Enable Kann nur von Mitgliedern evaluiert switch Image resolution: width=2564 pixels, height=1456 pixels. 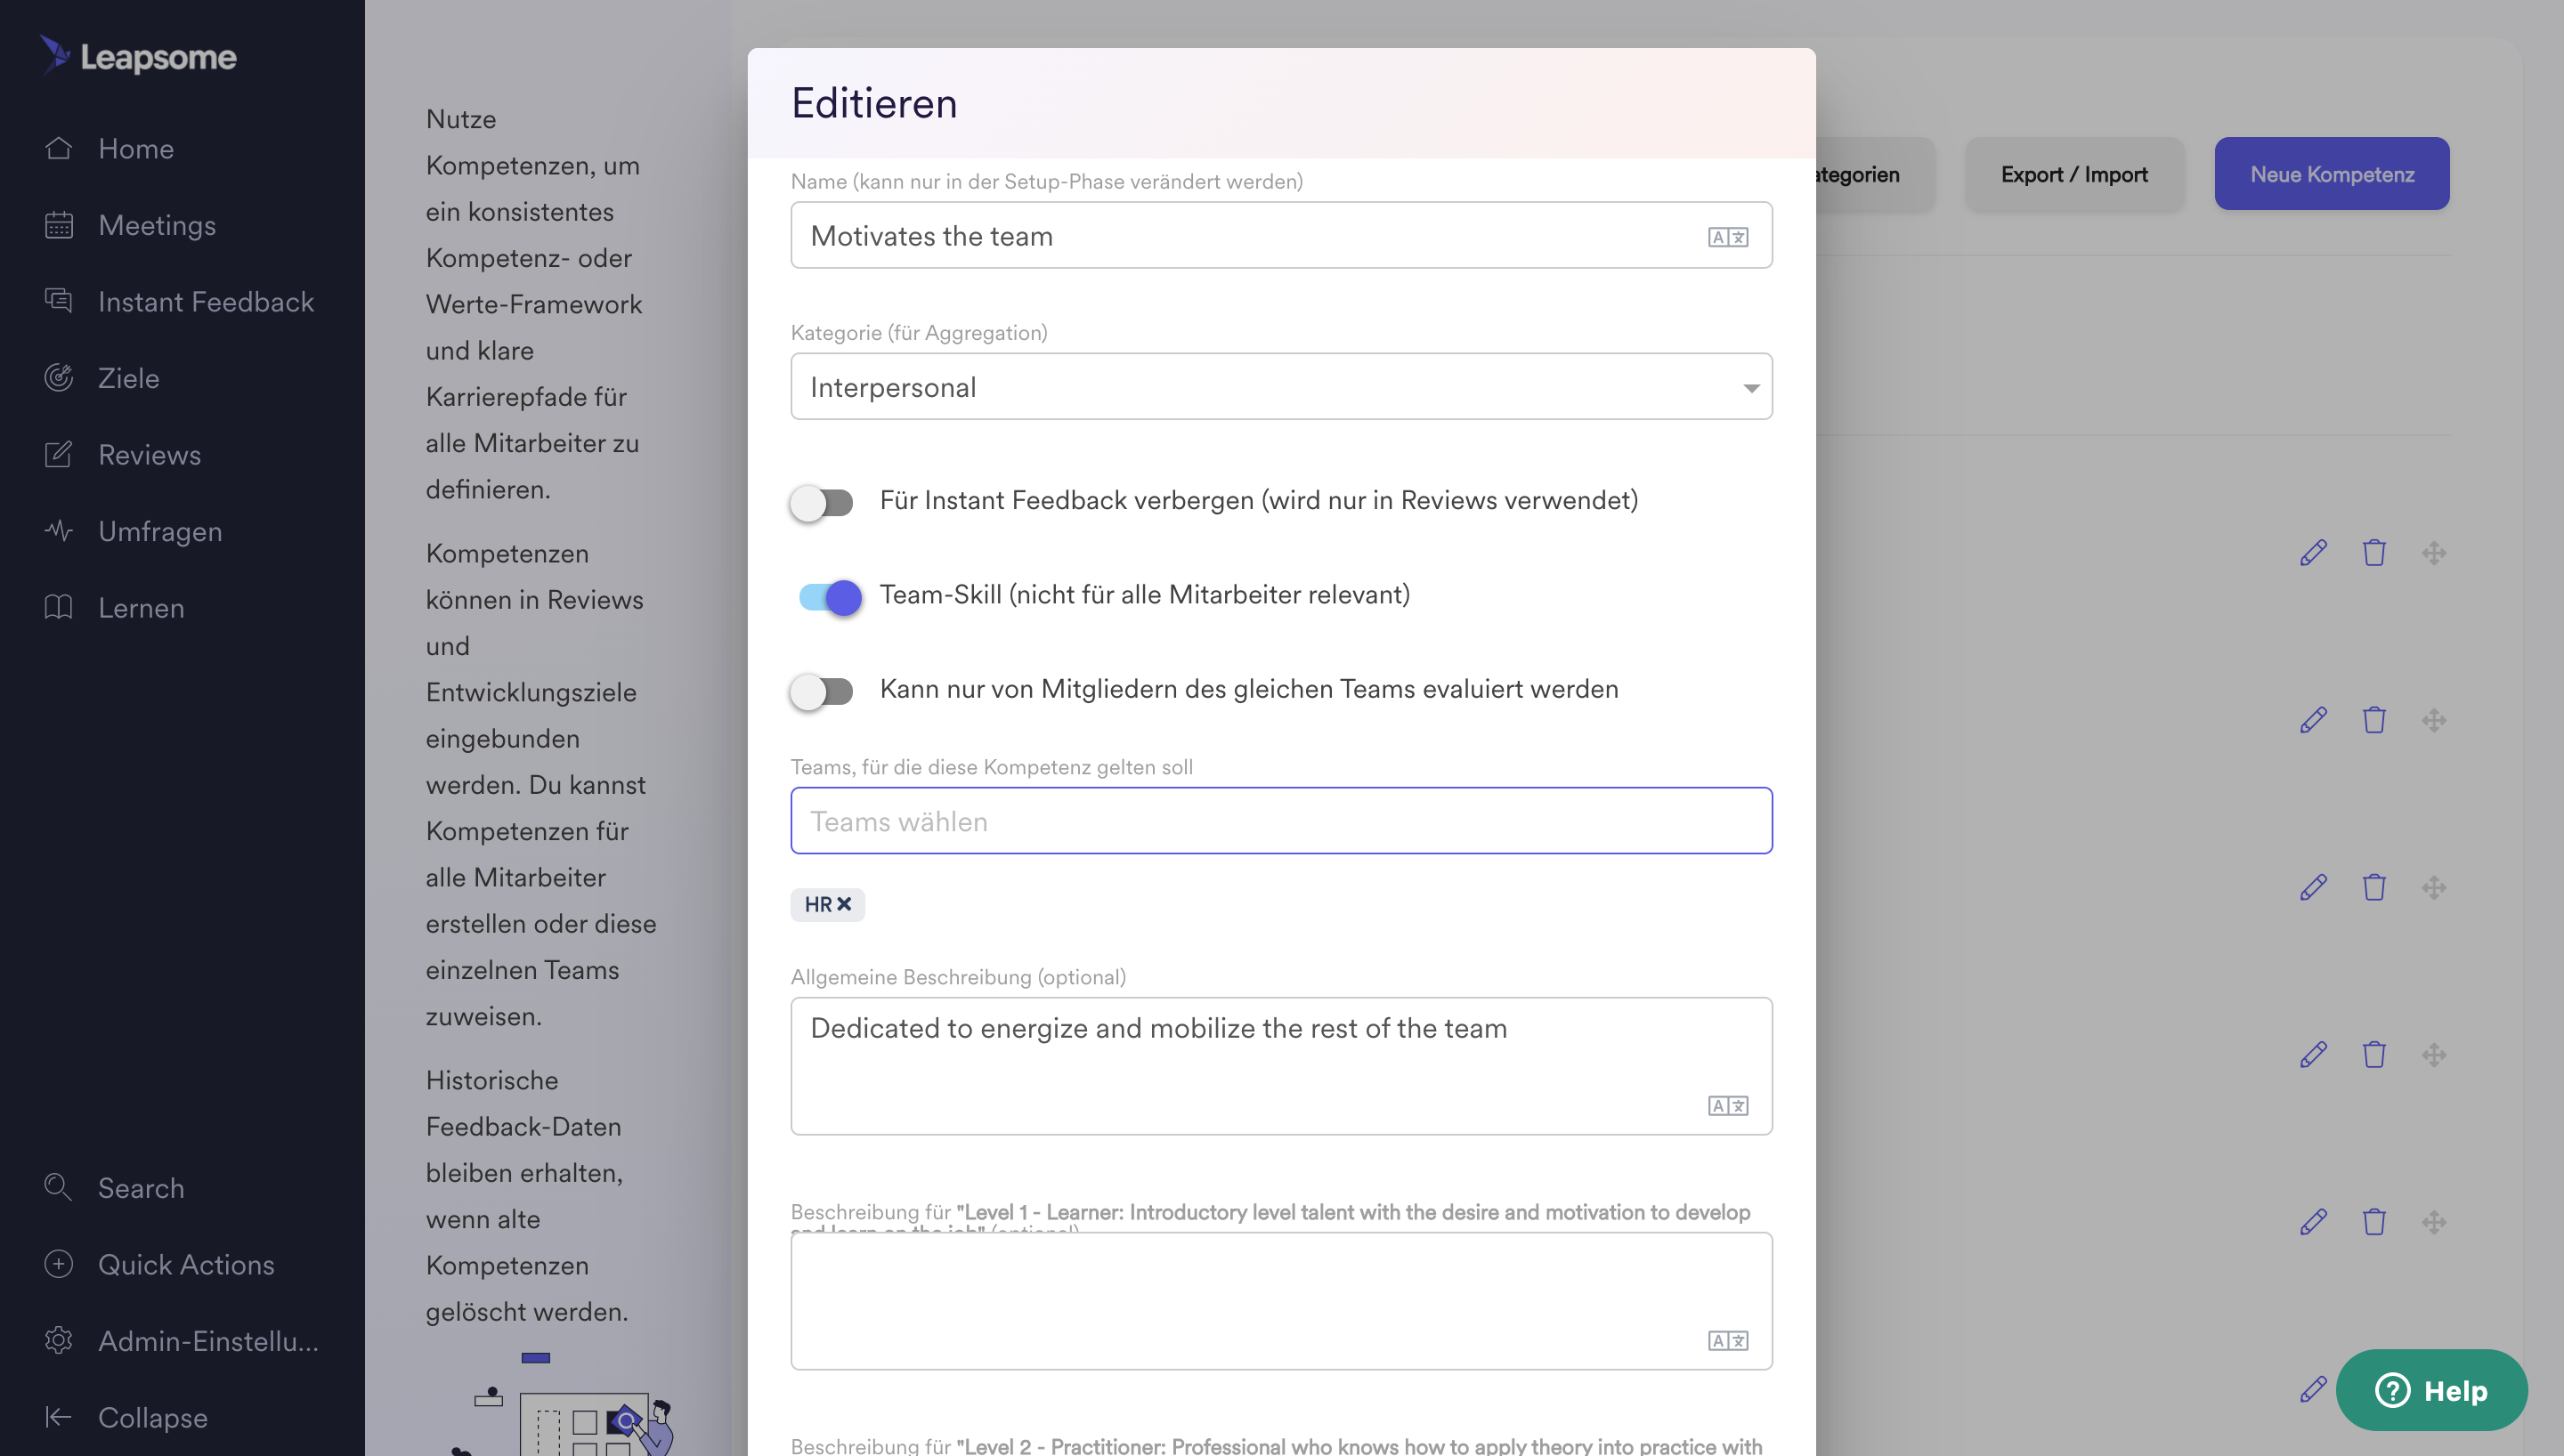tap(821, 691)
